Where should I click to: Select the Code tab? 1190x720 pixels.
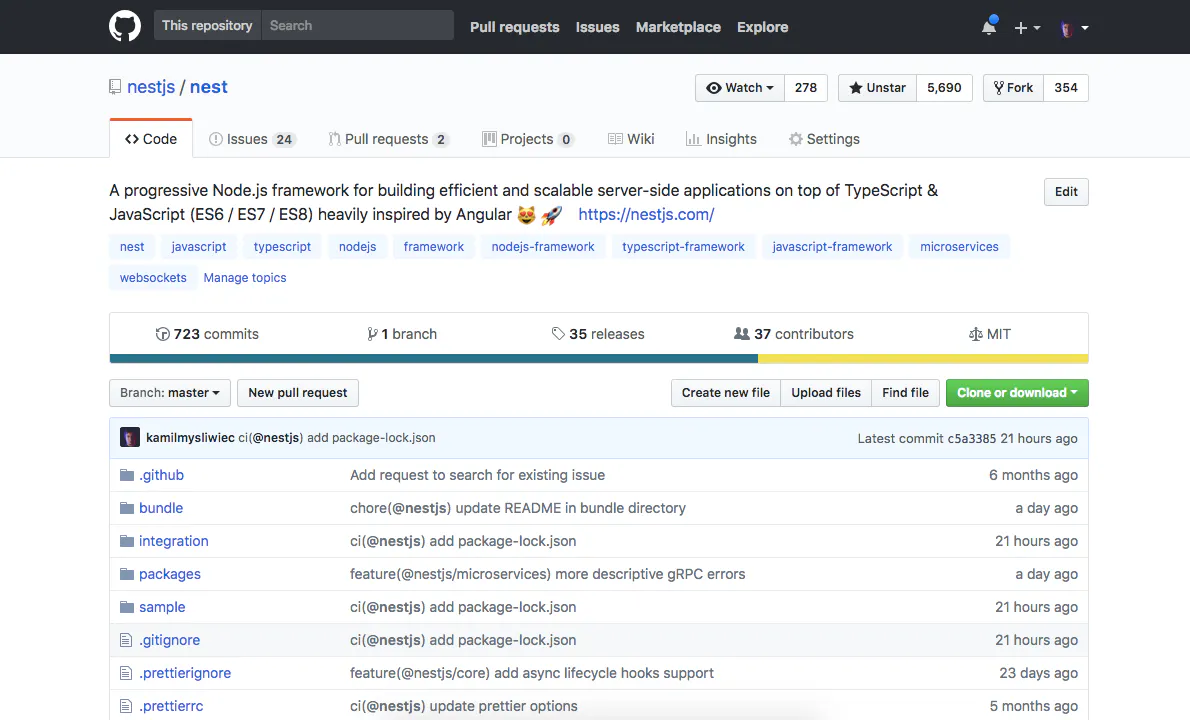pyautogui.click(x=151, y=139)
